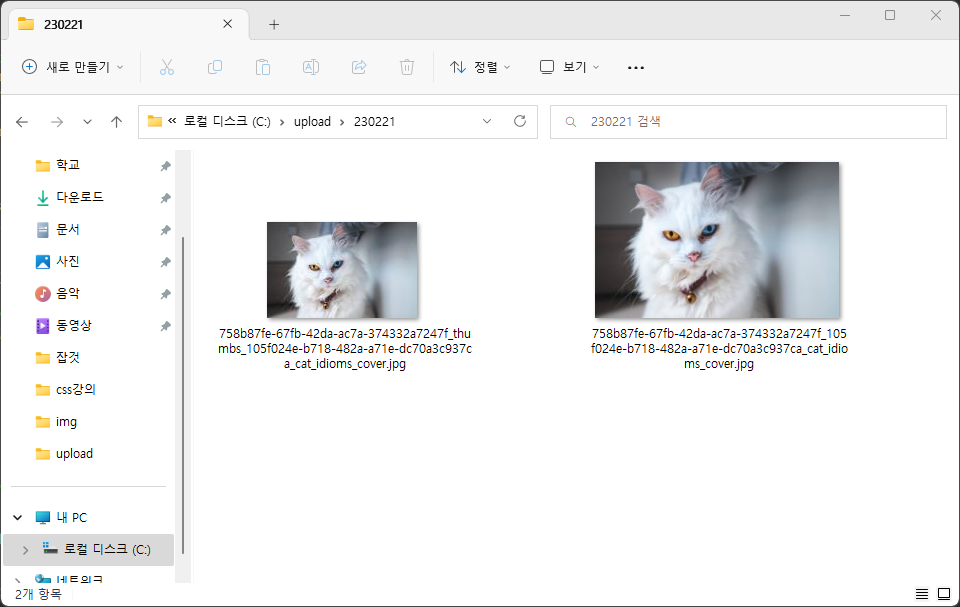Click the Copy icon in toolbar
The width and height of the screenshot is (960, 607).
pos(215,67)
